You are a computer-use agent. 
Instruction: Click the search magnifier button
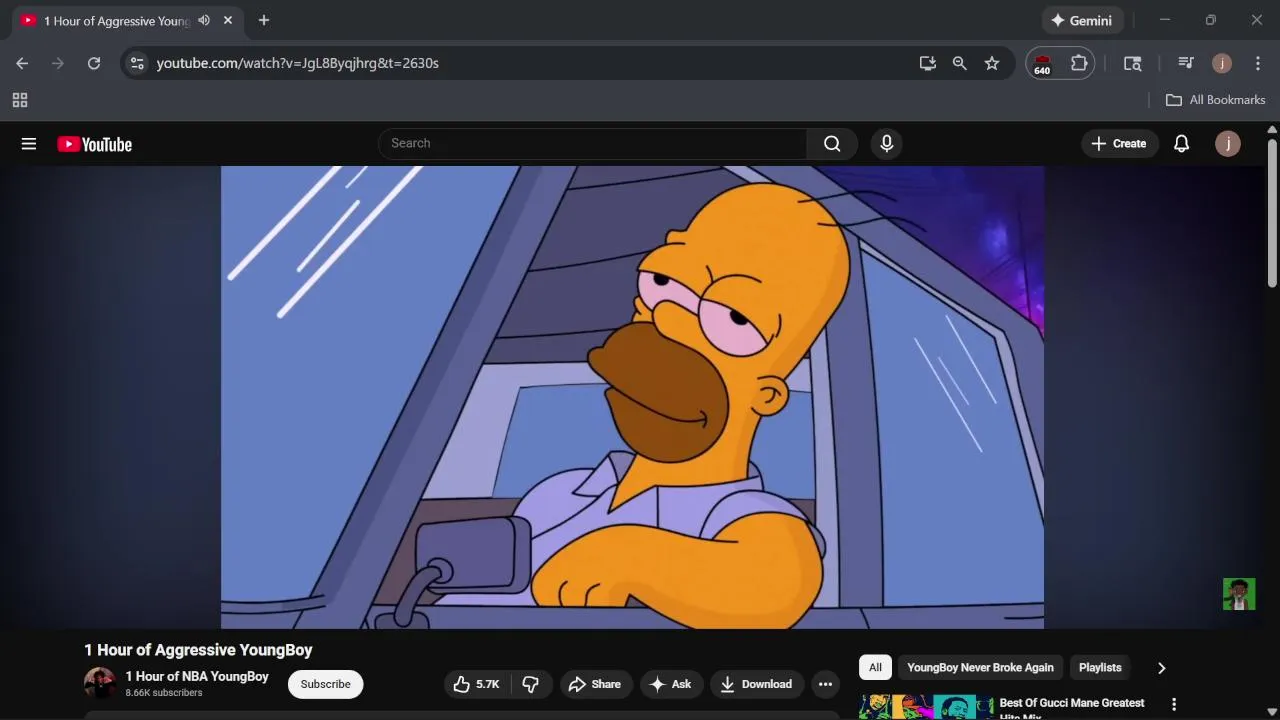click(x=832, y=144)
